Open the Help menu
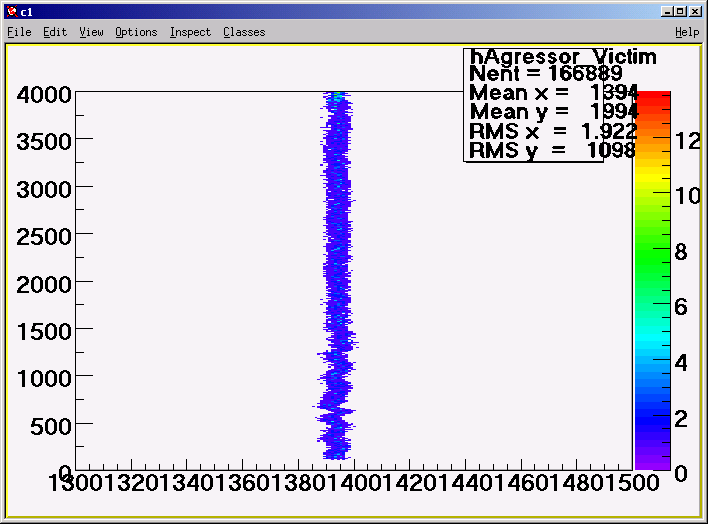This screenshot has width=708, height=524. pos(687,32)
